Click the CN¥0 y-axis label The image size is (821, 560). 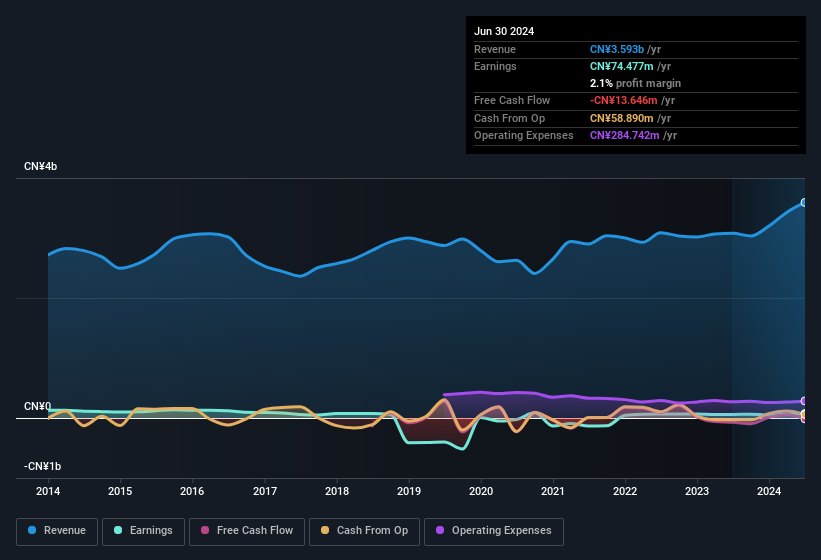pos(37,406)
